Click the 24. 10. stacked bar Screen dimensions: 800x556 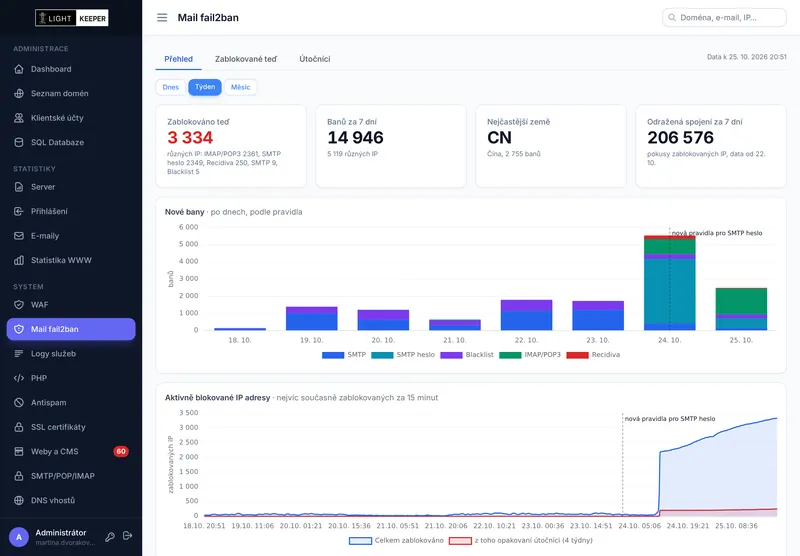pyautogui.click(x=669, y=283)
